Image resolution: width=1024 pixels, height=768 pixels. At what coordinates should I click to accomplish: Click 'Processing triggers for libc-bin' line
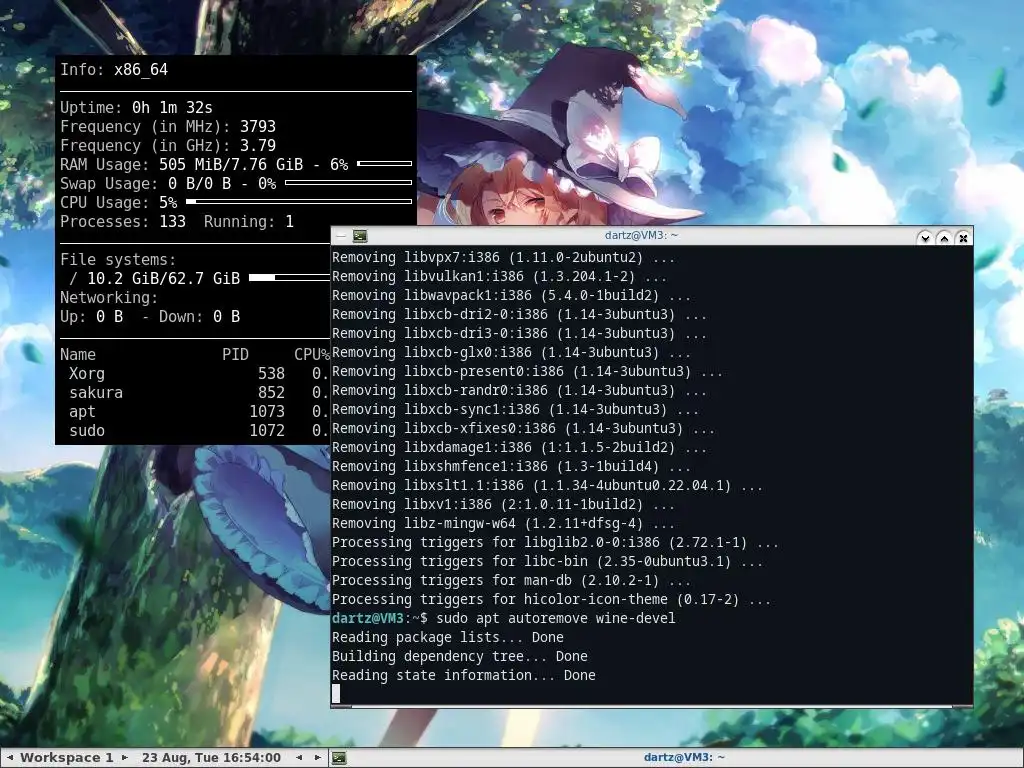click(547, 561)
